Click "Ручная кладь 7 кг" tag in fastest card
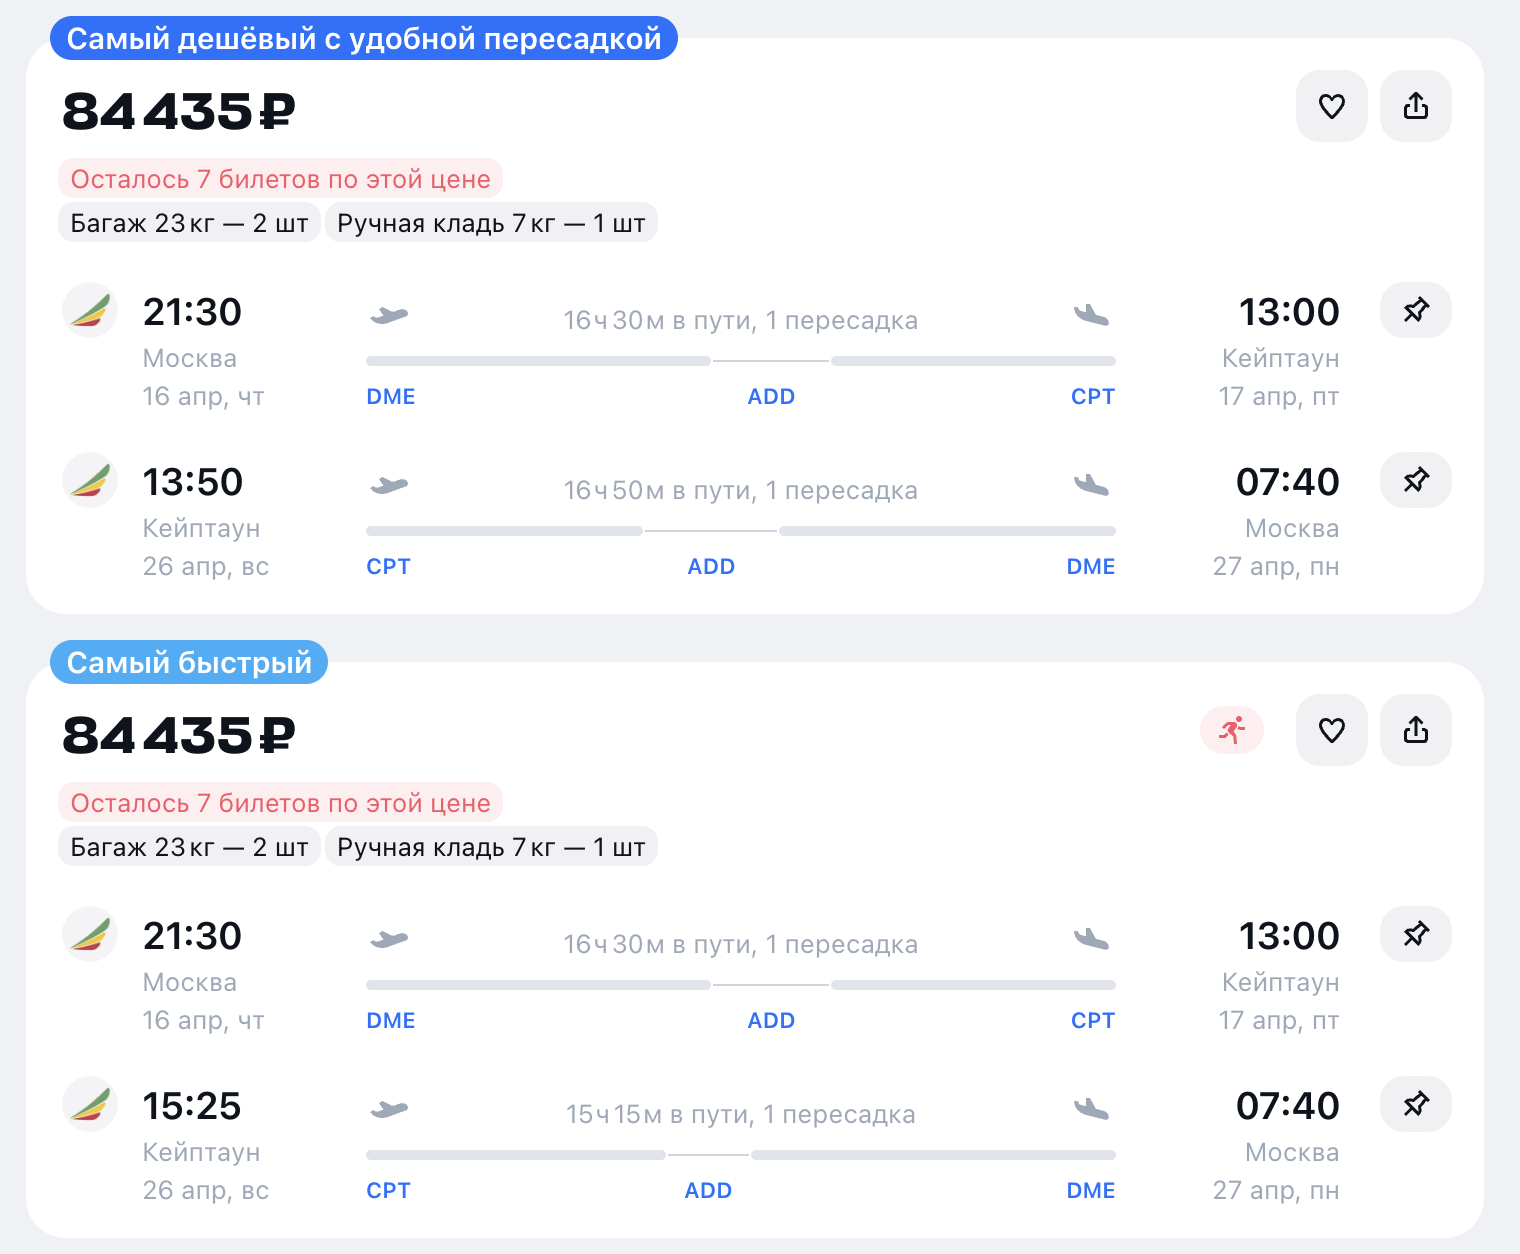Viewport: 1520px width, 1254px height. point(491,847)
